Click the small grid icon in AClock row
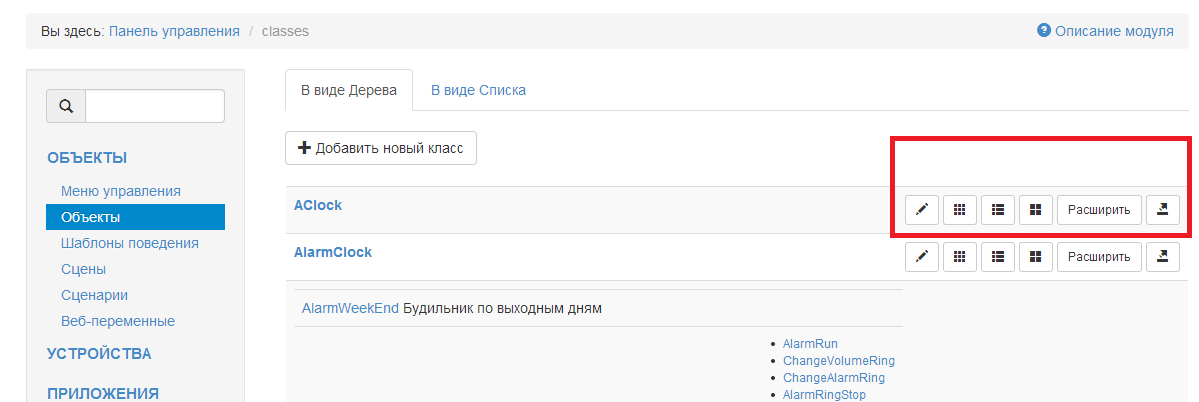Screen dimensions: 1199x402 point(960,210)
